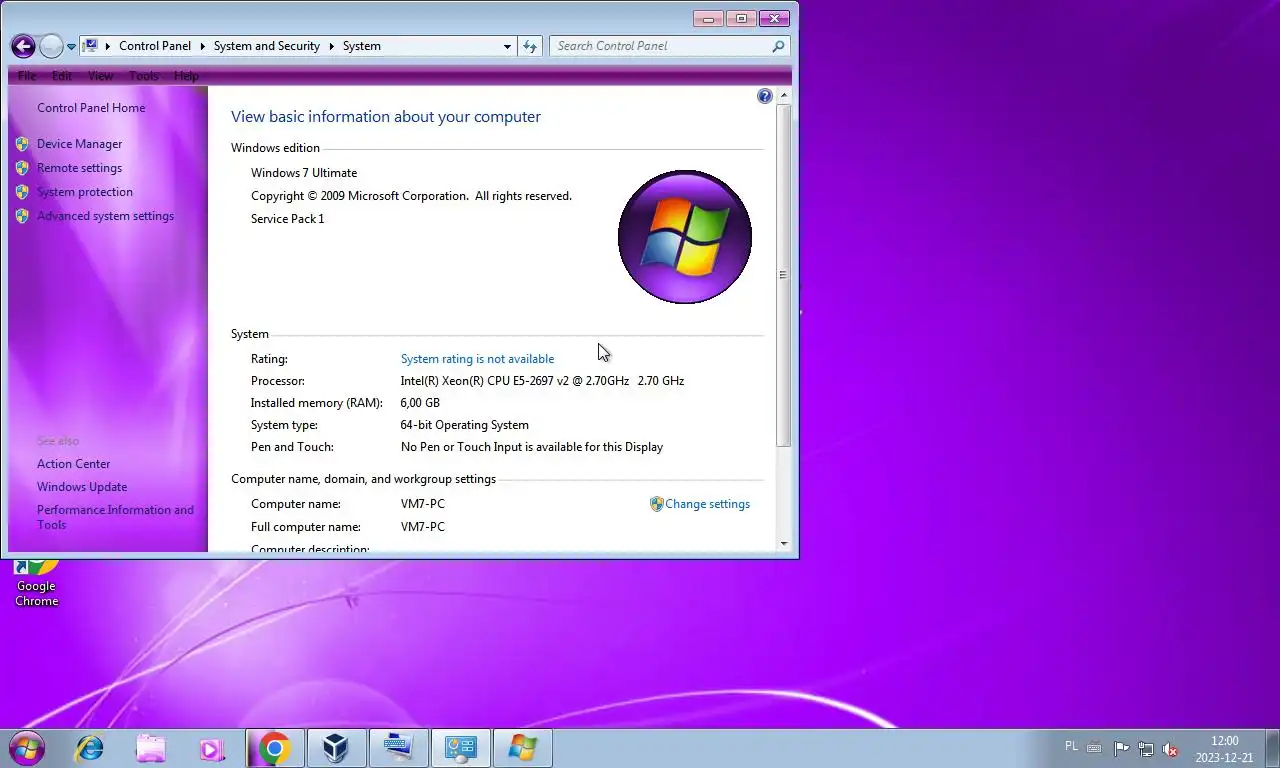Click the purple Windows logo image
Image resolution: width=1280 pixels, height=768 pixels.
pyautogui.click(x=685, y=237)
